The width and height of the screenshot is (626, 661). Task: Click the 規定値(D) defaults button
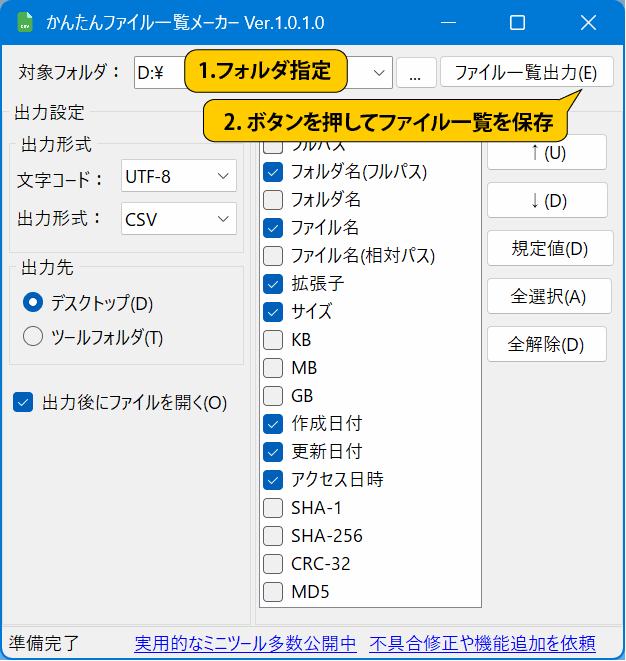click(x=550, y=248)
